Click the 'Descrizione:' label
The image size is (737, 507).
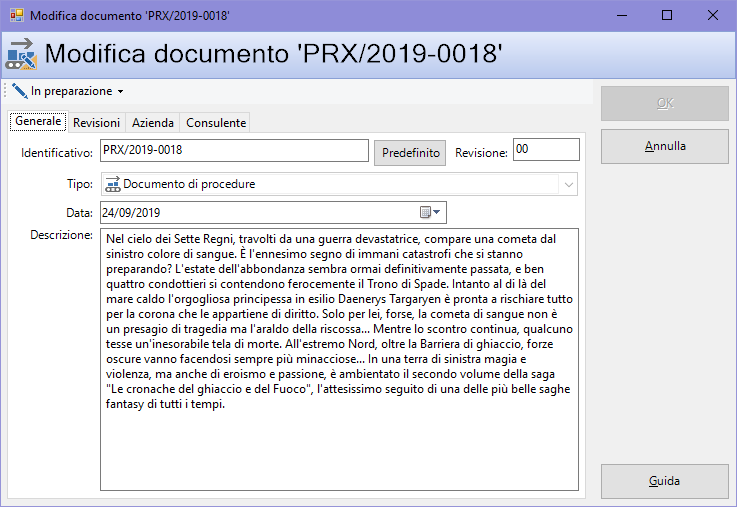[62, 235]
